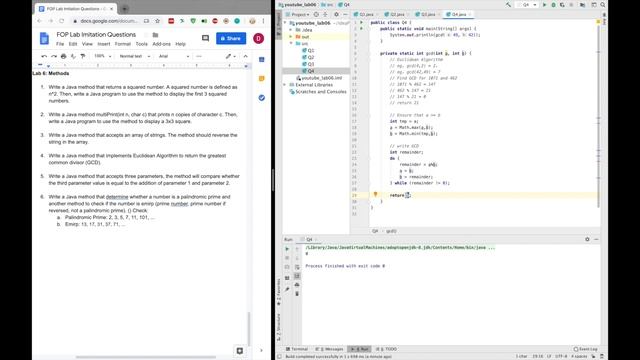This screenshot has width=640, height=360.
Task: Open the Event Log
Action: click(x=585, y=349)
